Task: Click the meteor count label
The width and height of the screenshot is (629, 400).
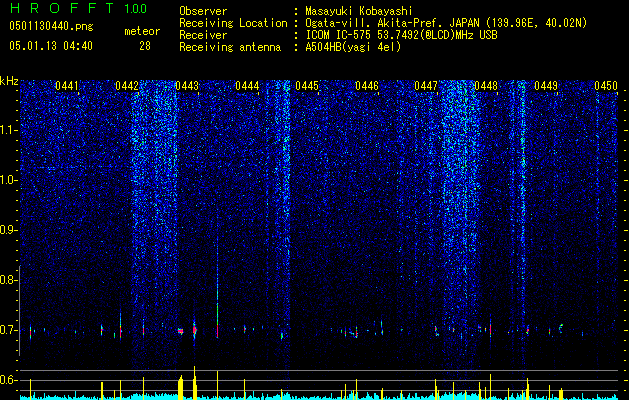Action: [x=142, y=31]
